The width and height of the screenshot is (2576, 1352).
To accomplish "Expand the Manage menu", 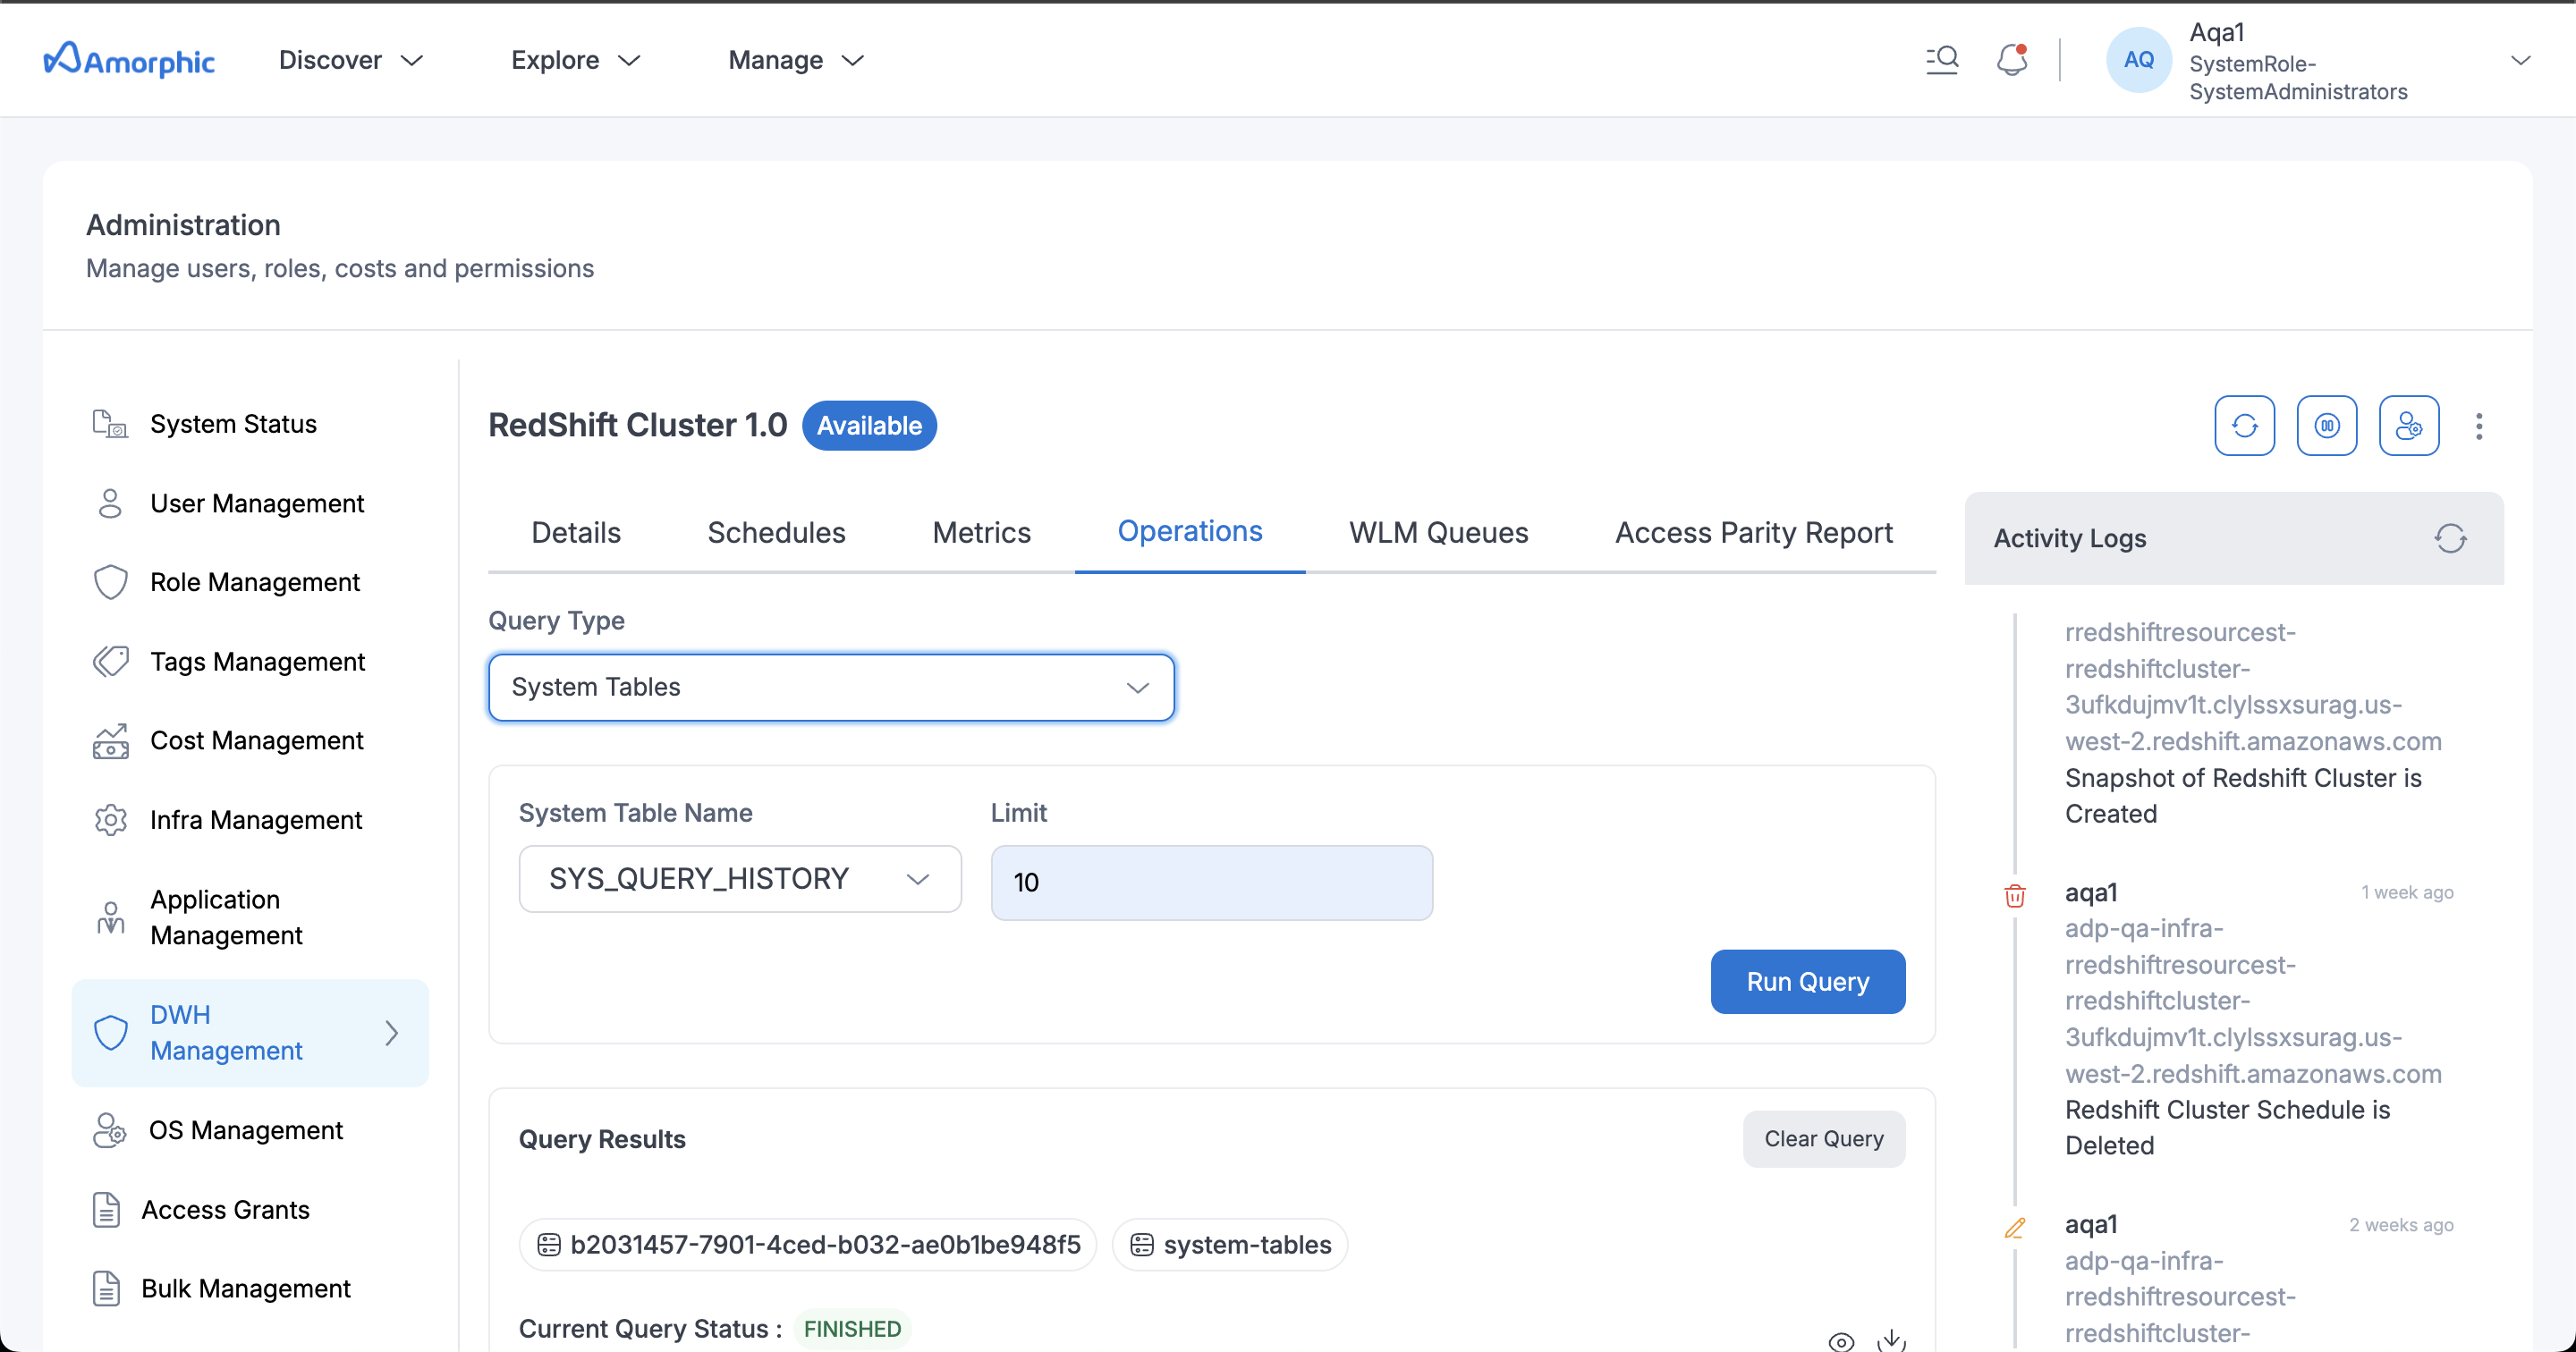I will tap(796, 60).
